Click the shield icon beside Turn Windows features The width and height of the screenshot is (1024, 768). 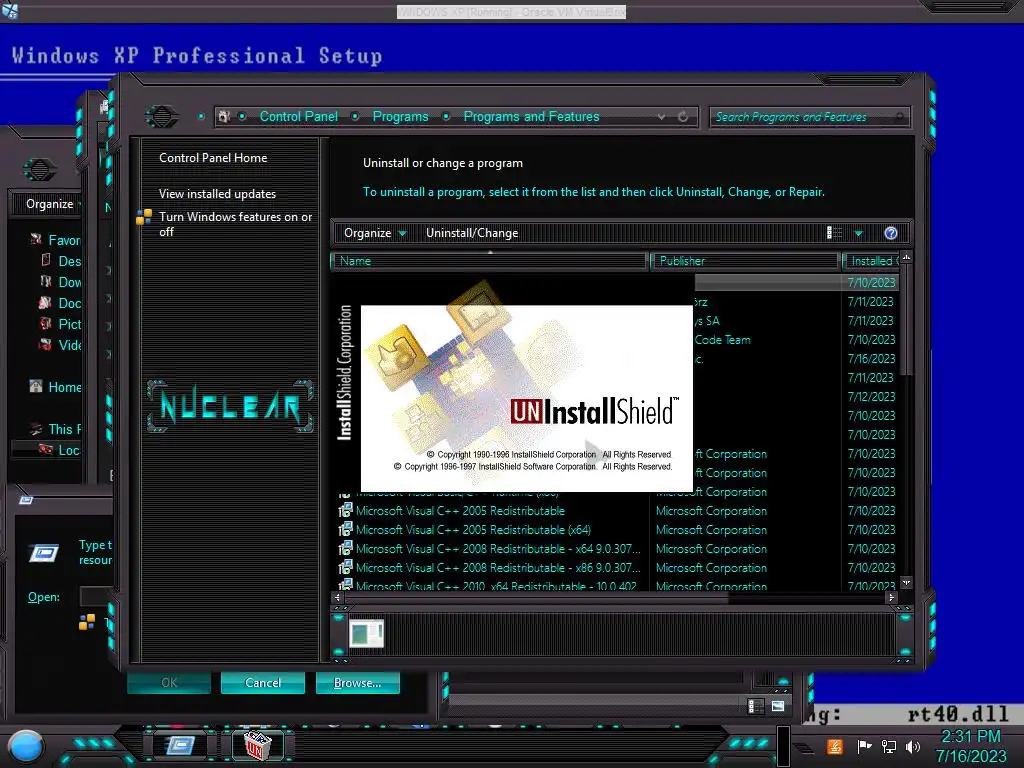144,217
